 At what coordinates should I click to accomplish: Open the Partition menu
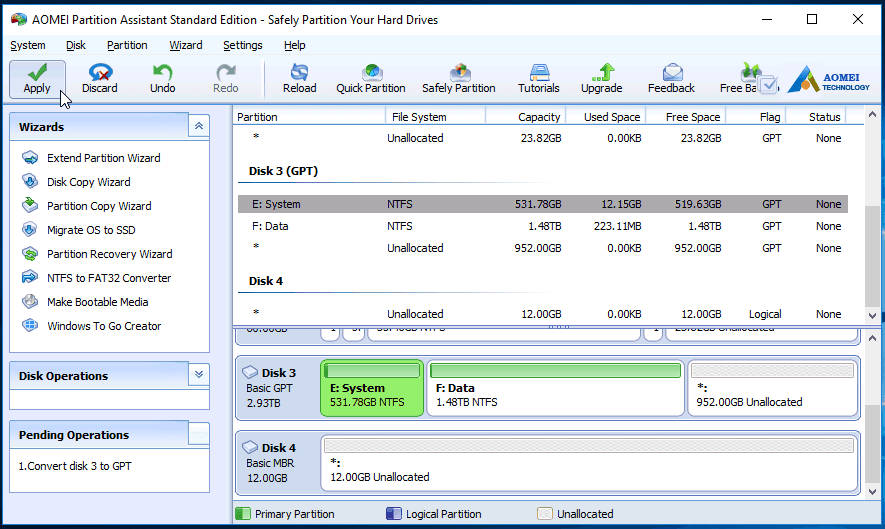click(127, 45)
